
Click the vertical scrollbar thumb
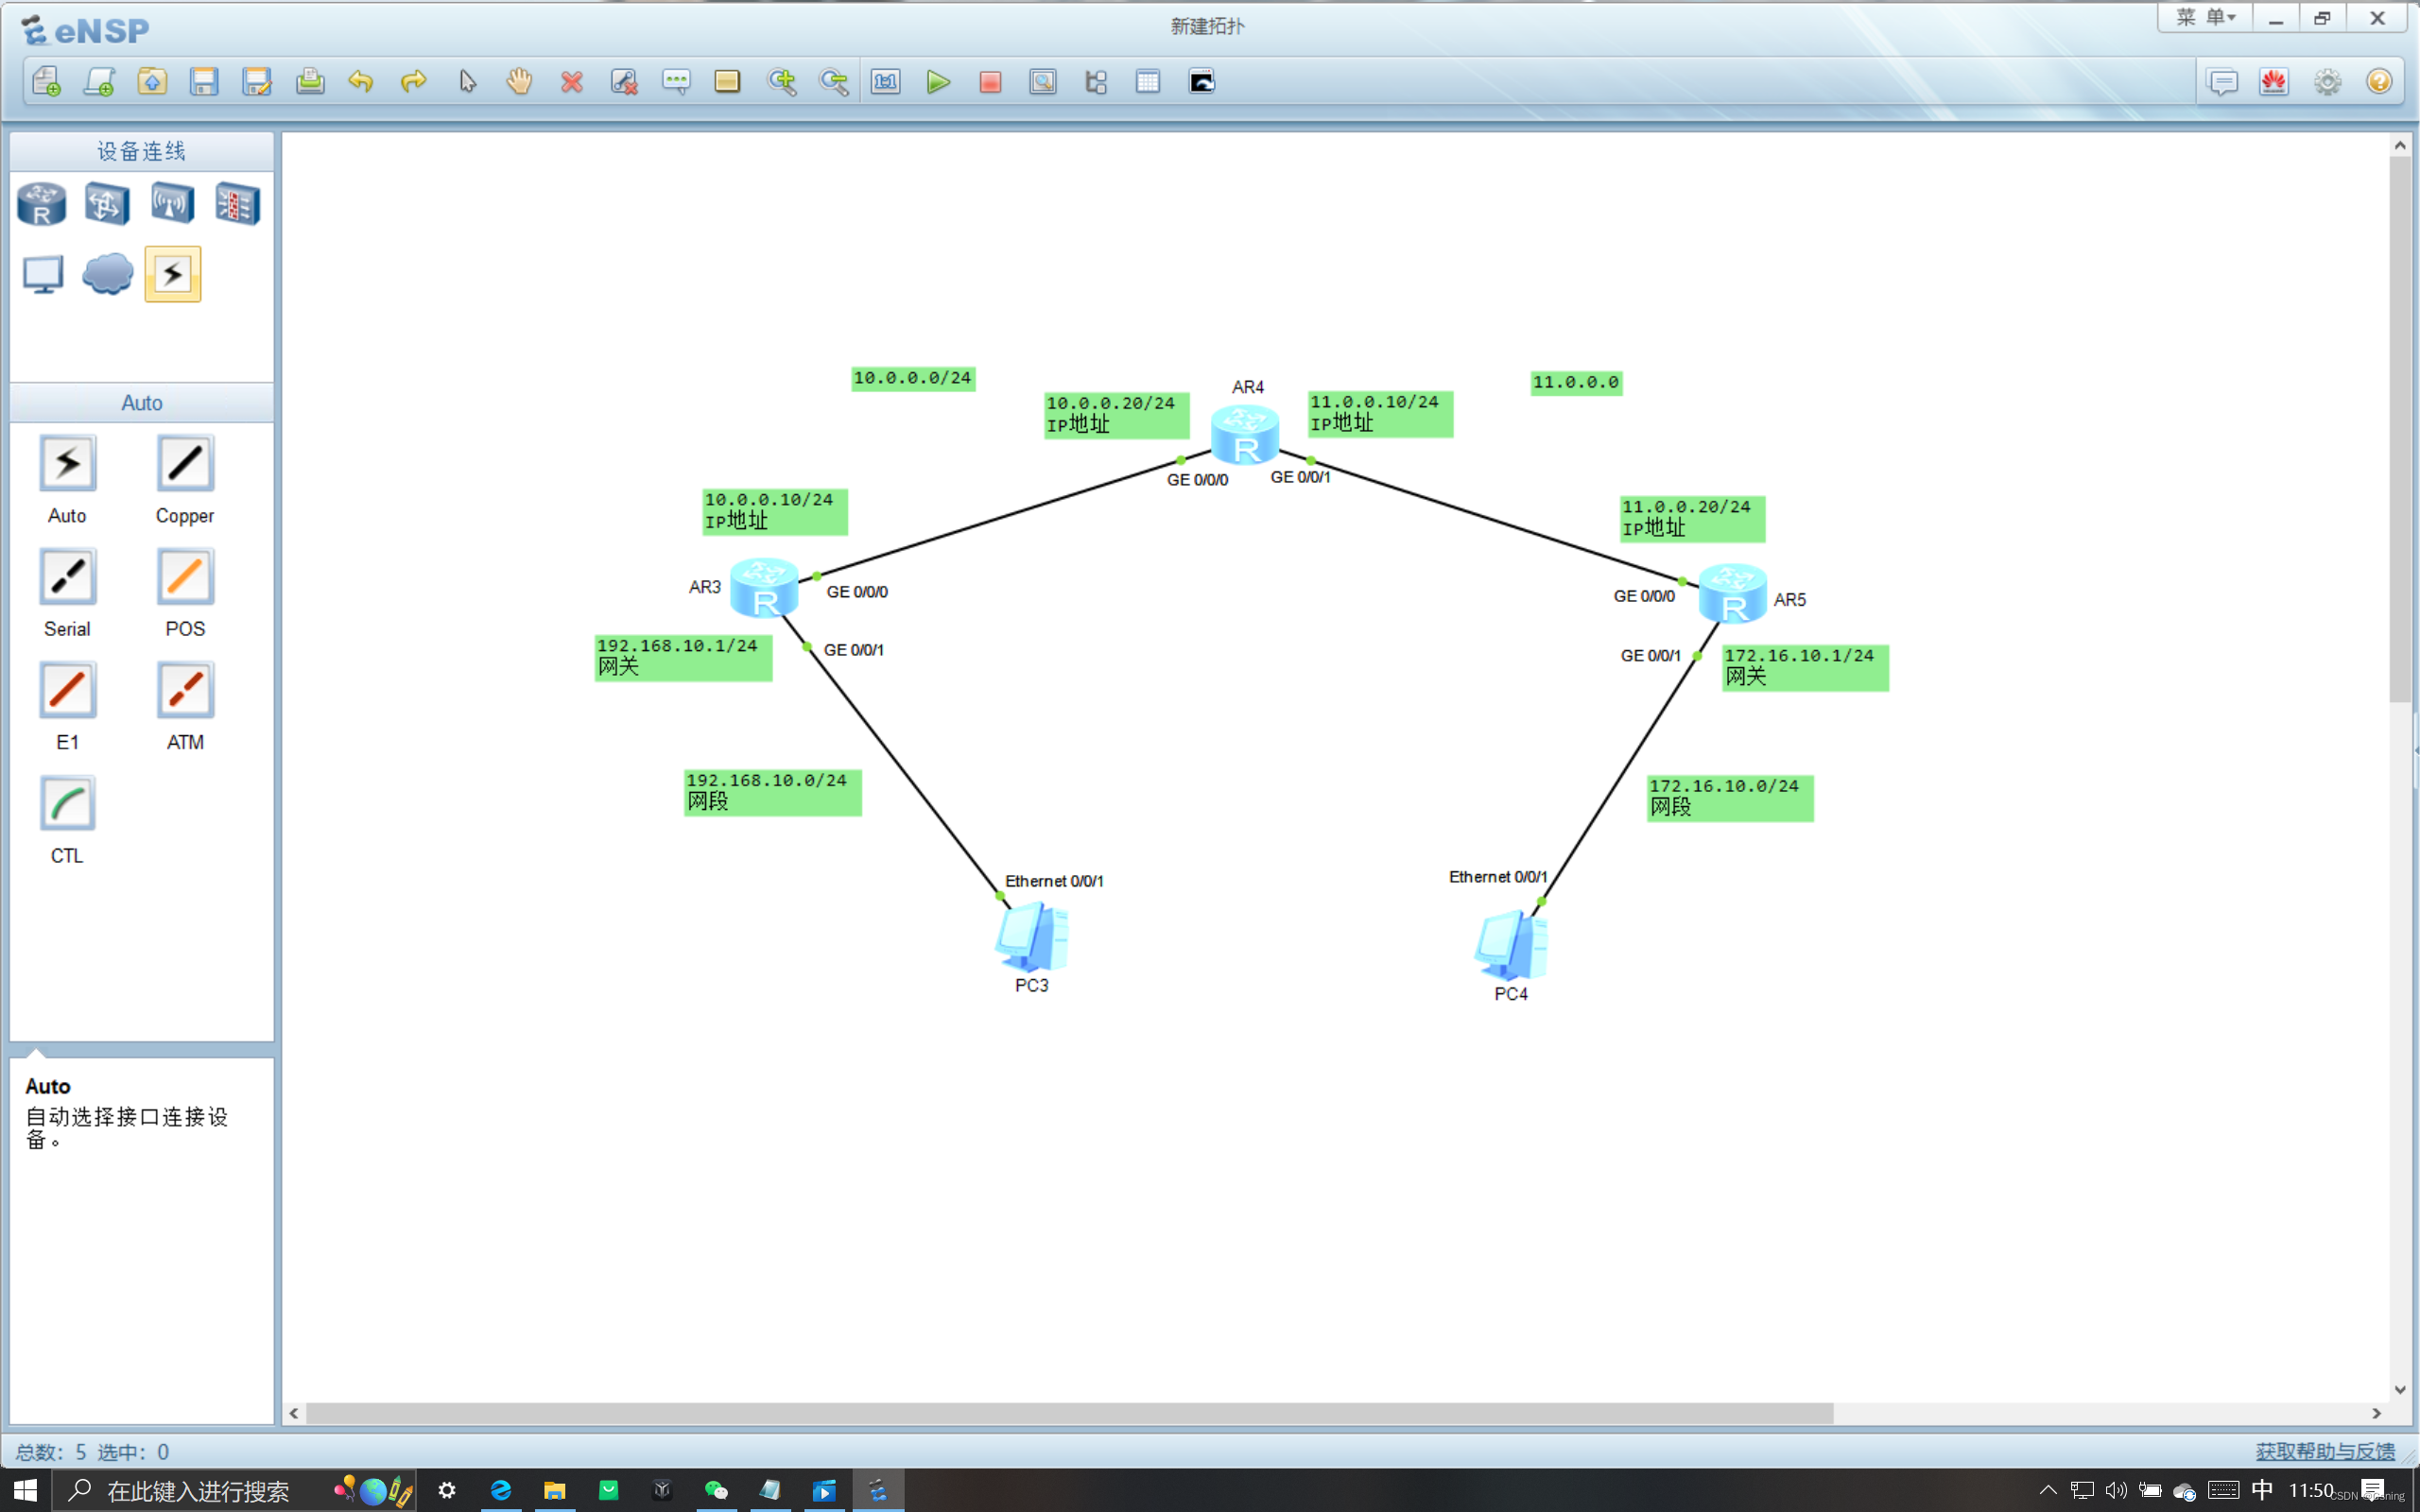[x=2400, y=429]
